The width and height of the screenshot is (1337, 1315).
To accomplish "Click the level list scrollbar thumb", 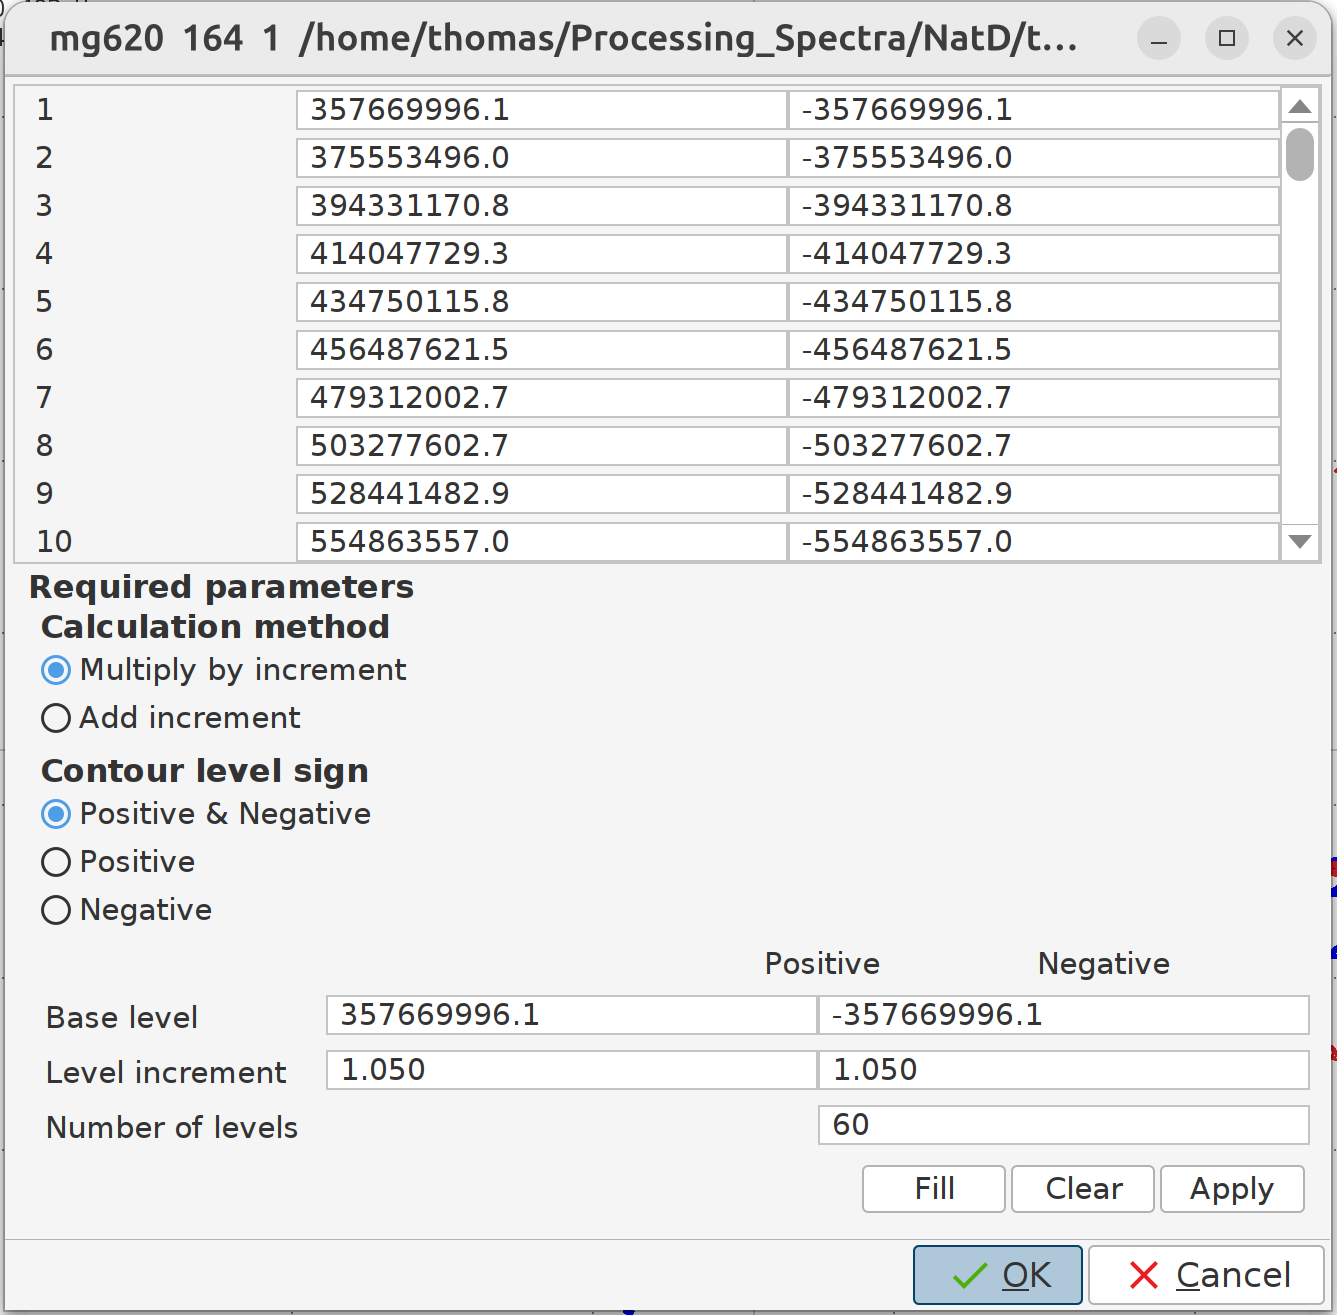I will [x=1299, y=154].
